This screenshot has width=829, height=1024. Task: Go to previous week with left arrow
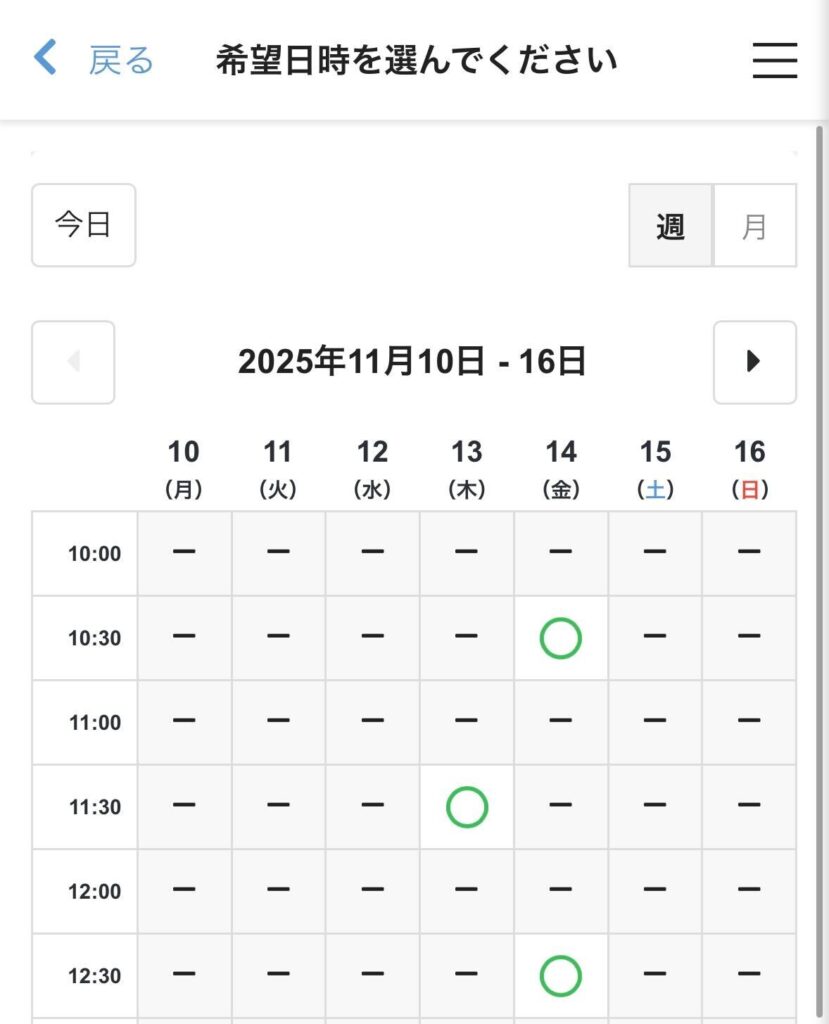coord(73,362)
